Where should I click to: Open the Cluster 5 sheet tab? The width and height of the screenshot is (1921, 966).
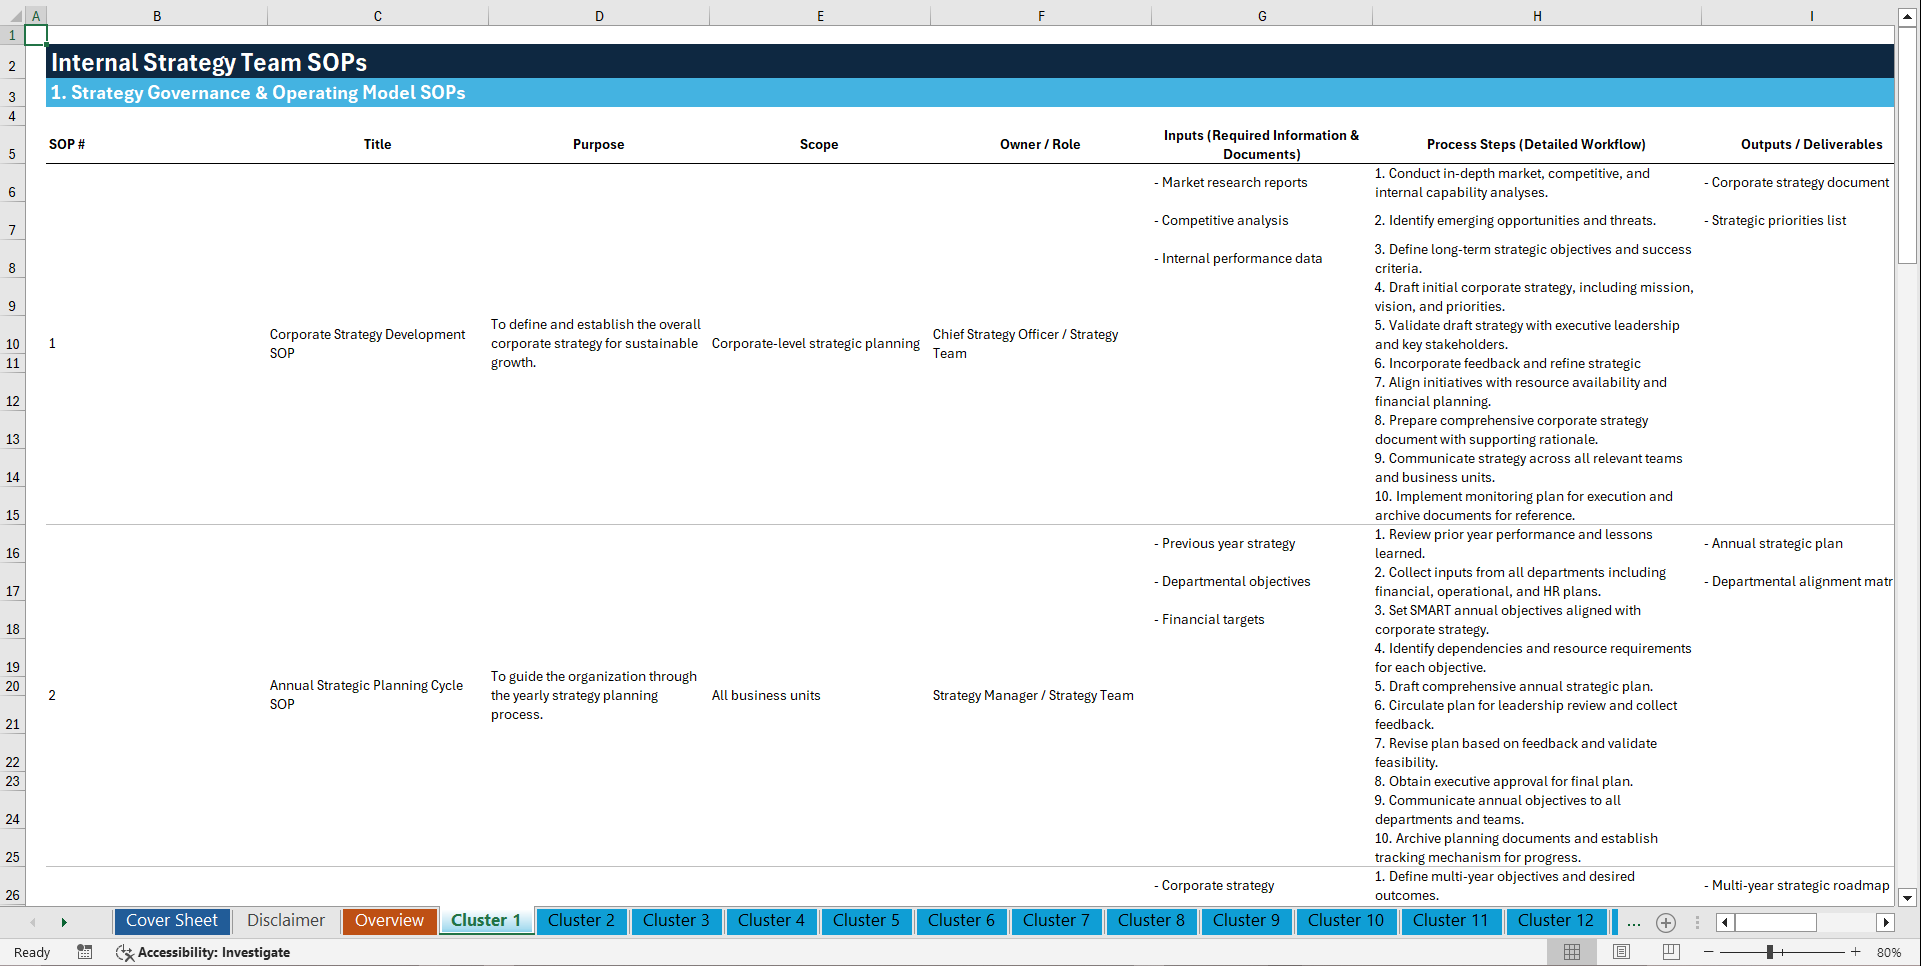[x=866, y=921]
